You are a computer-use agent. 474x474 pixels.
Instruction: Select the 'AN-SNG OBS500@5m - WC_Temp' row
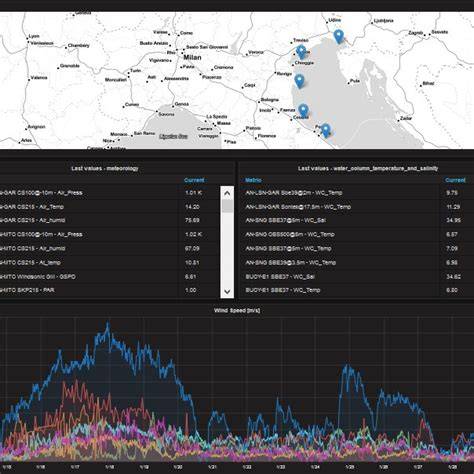(356, 234)
